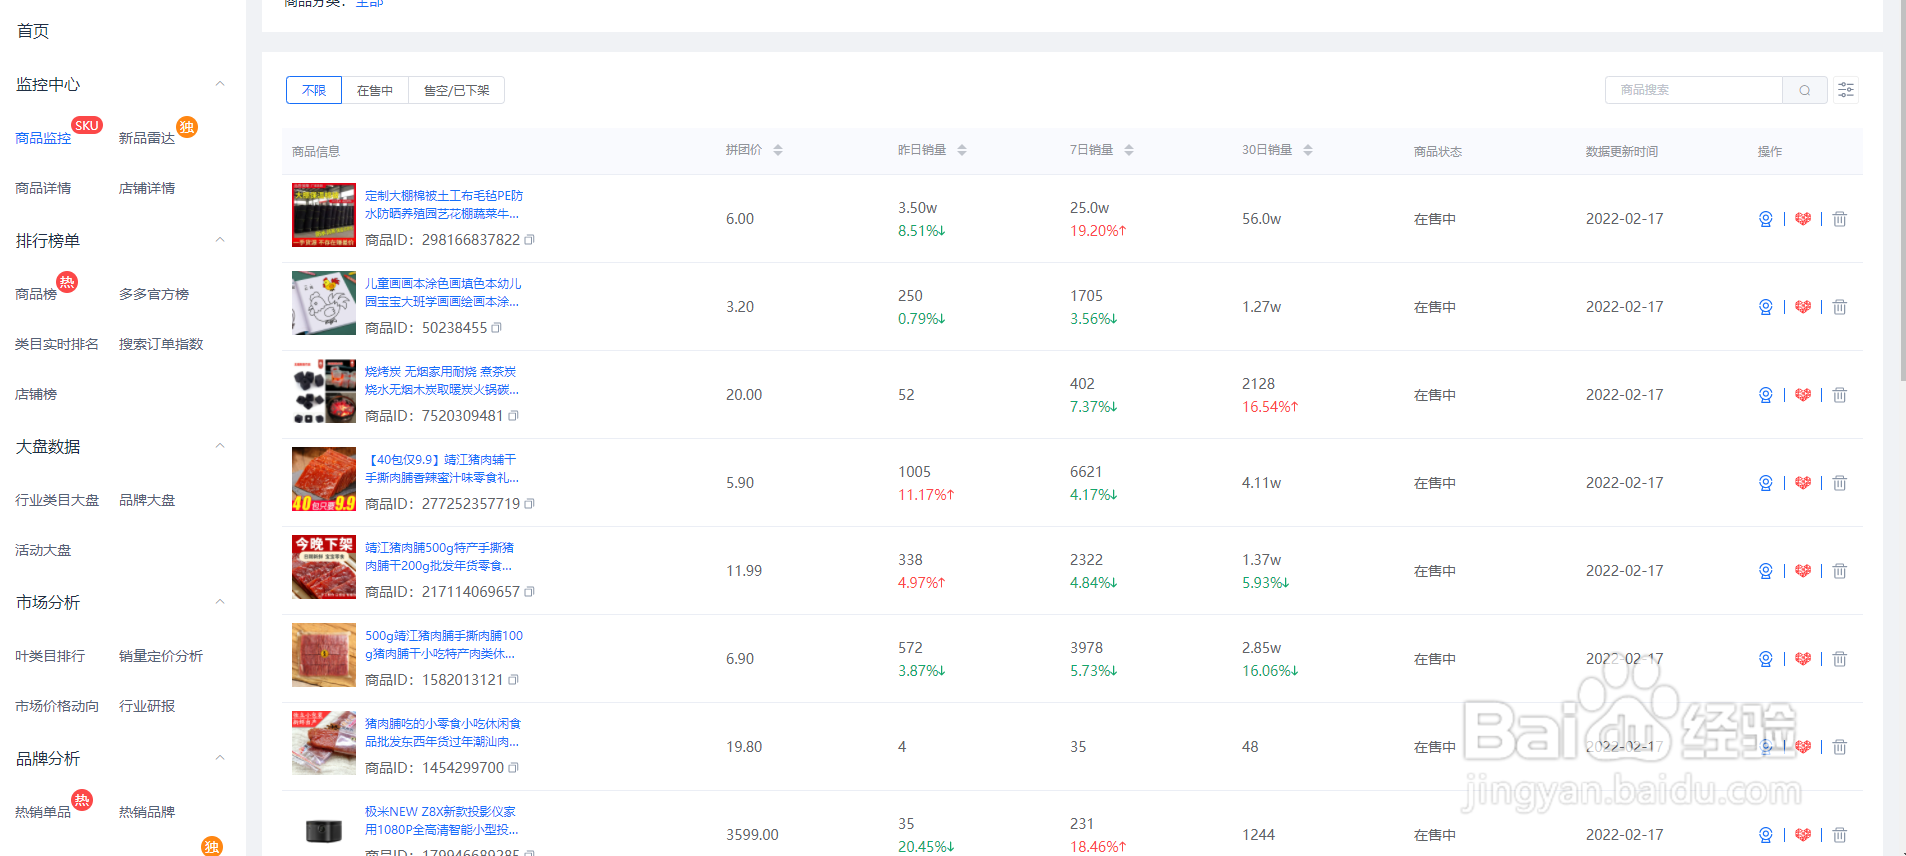This screenshot has height=856, width=1906.
Task: Click the search magnifier button
Action: [1805, 90]
